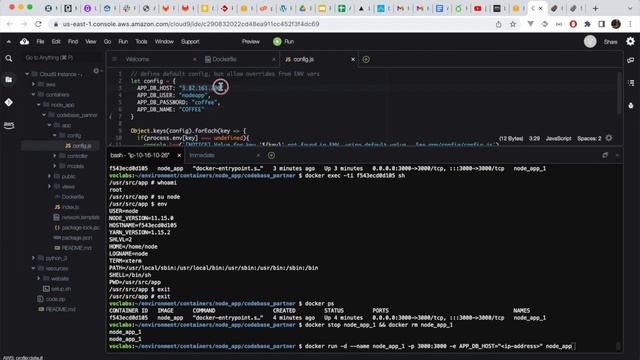The image size is (640, 360).
Task: Open Cloud9 preferences gear icon
Action: click(x=630, y=41)
